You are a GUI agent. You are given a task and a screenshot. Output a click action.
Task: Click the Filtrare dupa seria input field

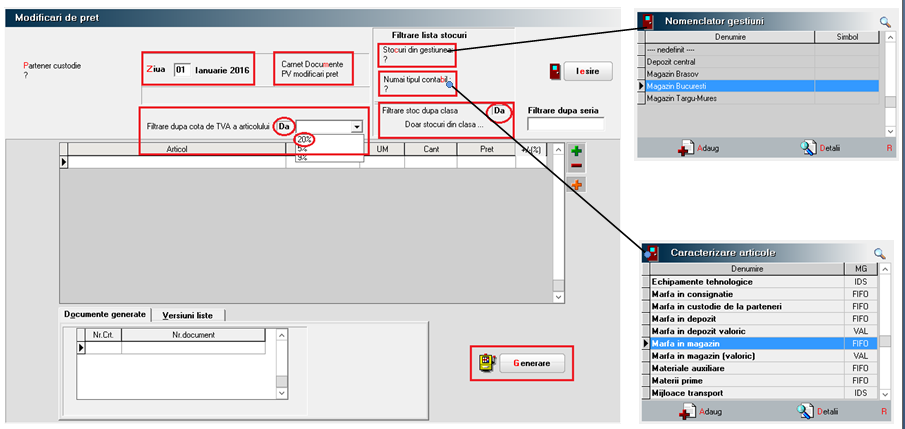tap(565, 125)
